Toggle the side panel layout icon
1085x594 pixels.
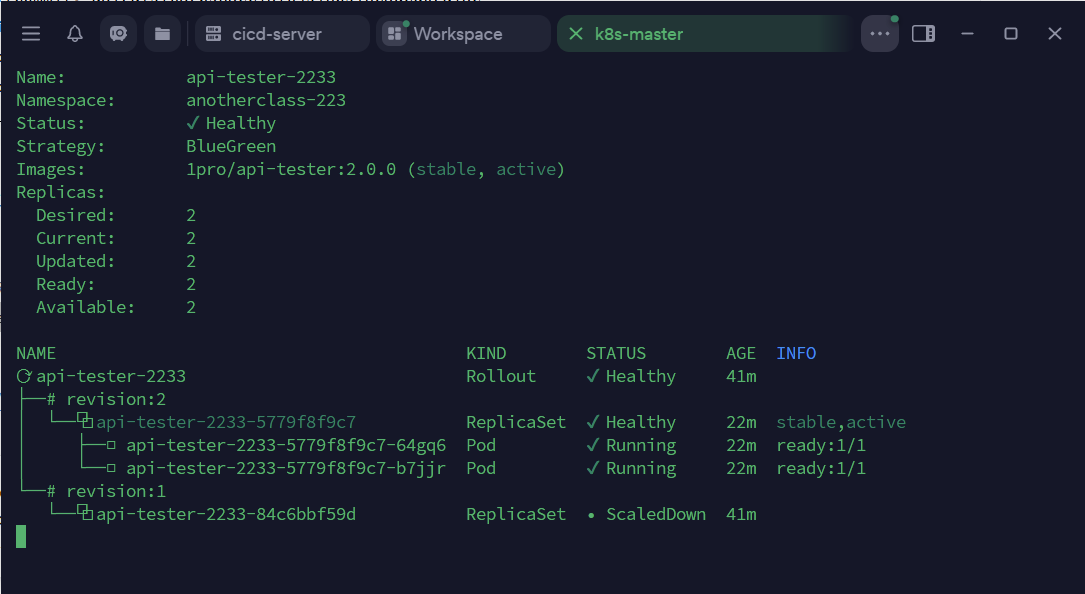tap(924, 34)
